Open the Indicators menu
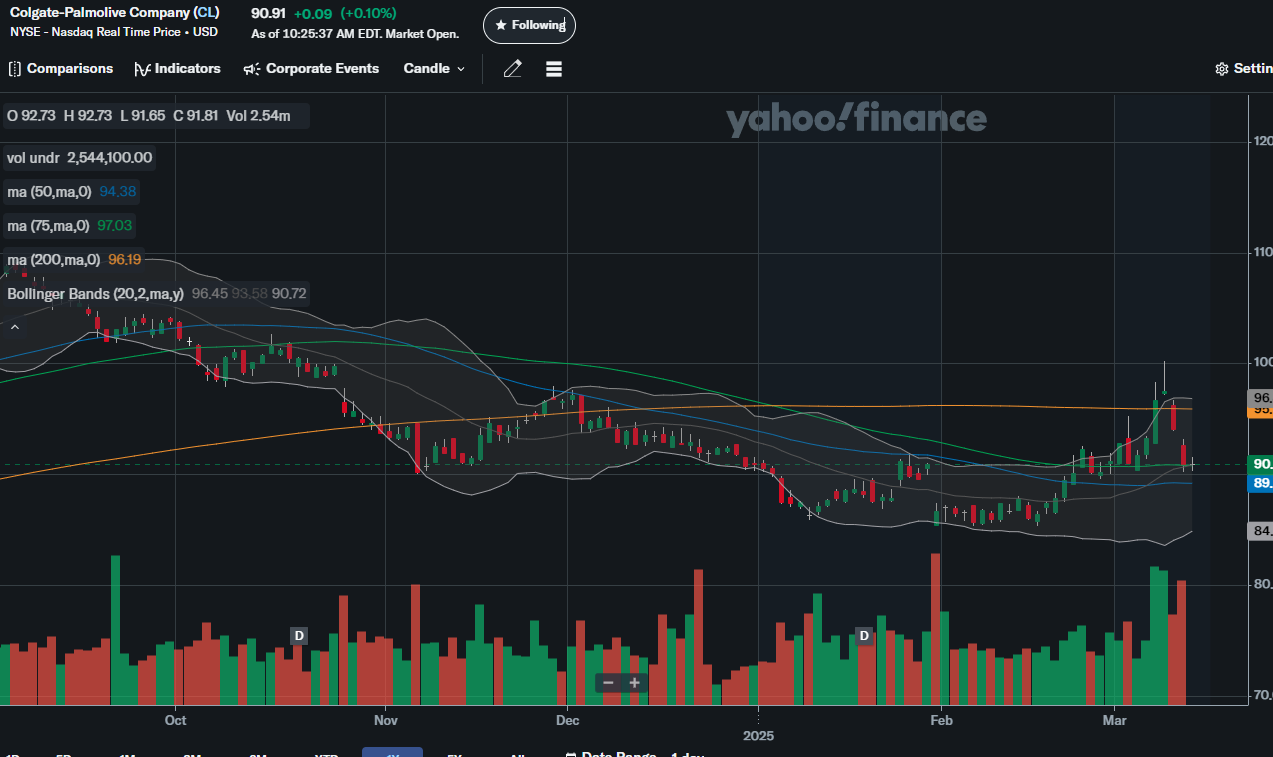 [177, 69]
